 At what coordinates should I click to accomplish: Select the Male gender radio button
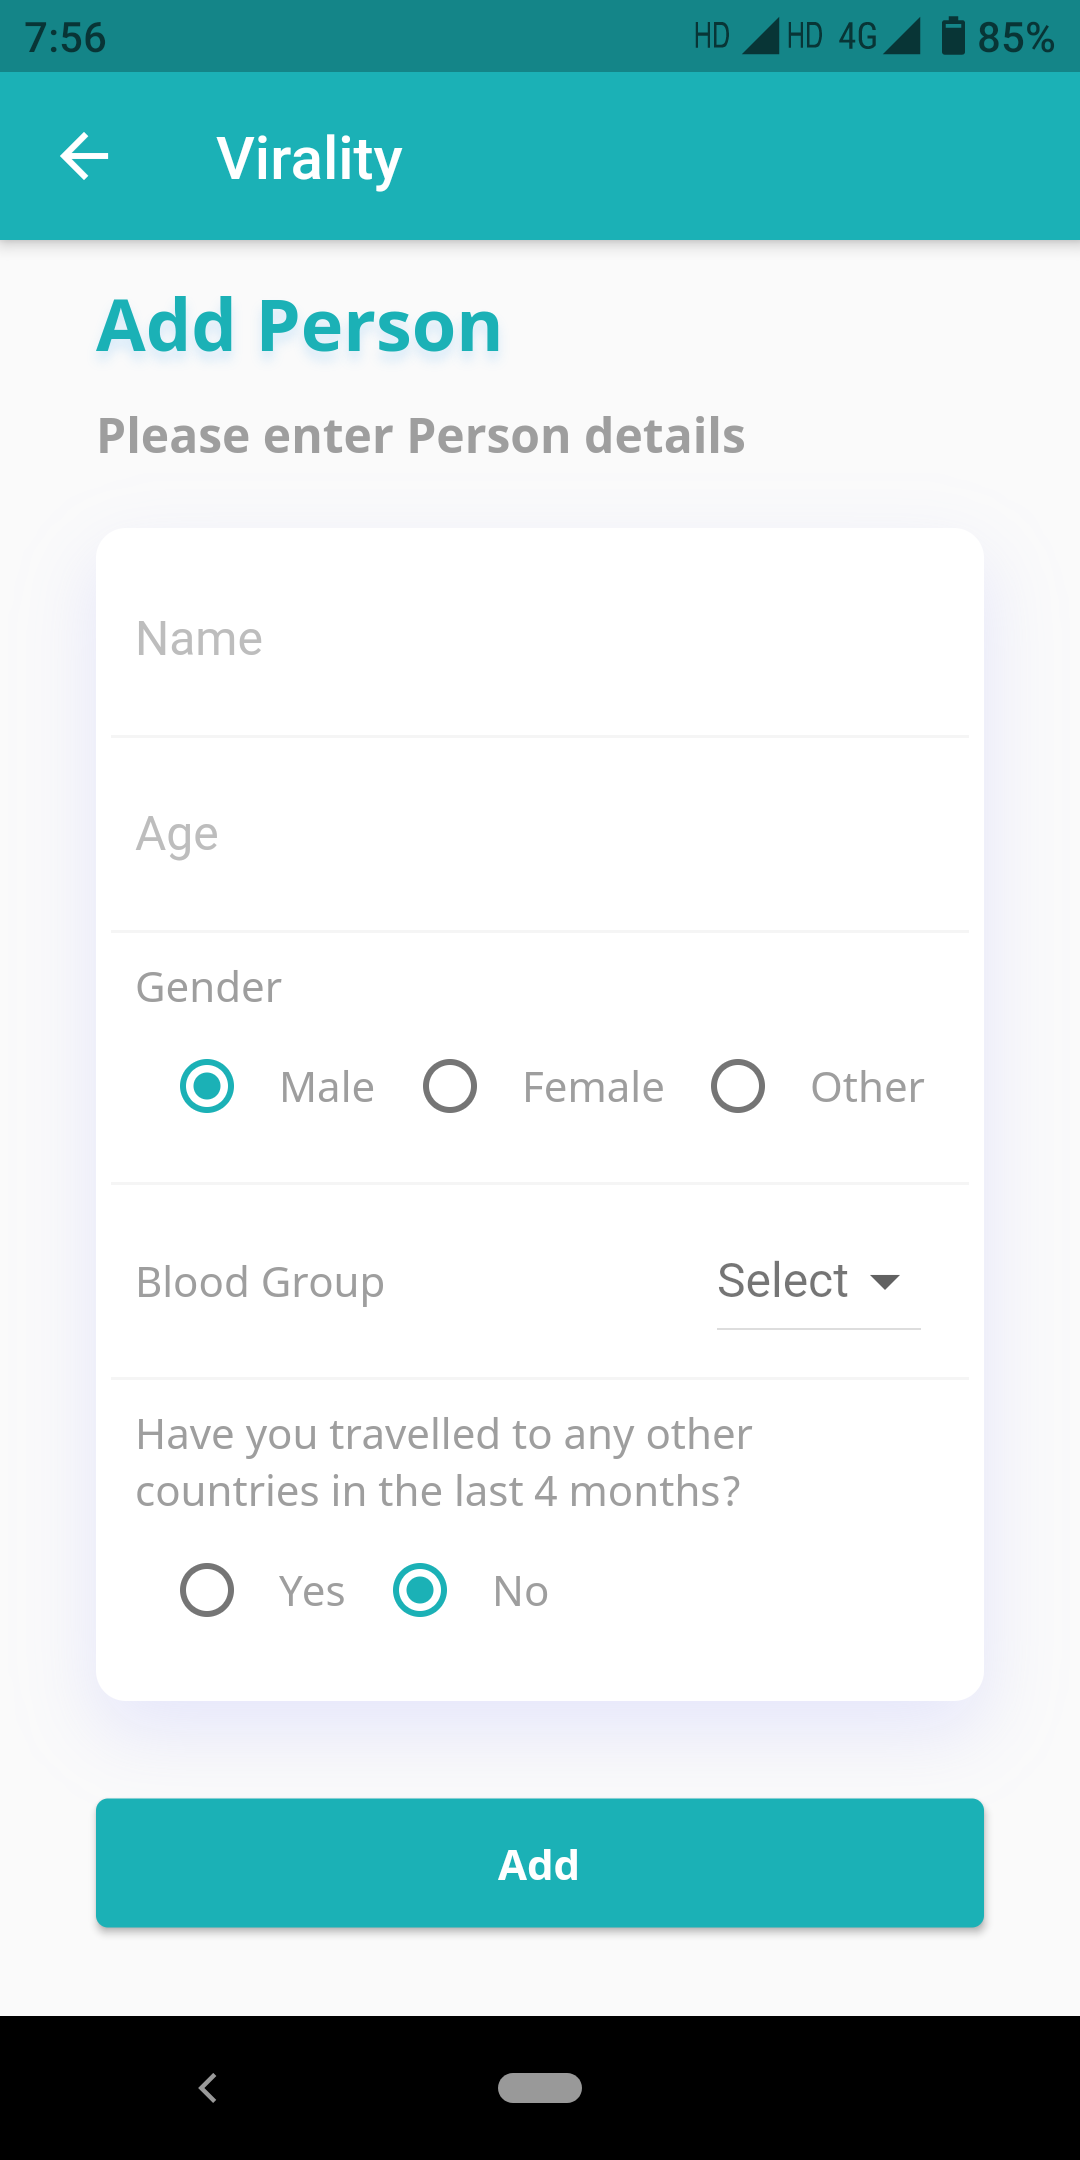[x=207, y=1086]
